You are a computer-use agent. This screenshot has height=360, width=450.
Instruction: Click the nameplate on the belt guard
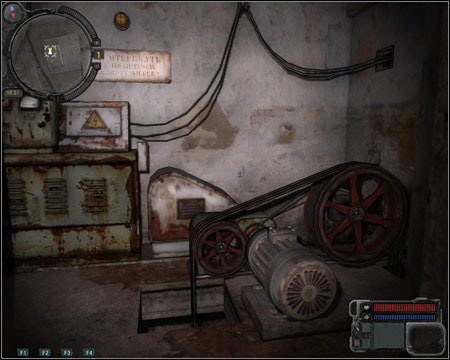click(191, 208)
